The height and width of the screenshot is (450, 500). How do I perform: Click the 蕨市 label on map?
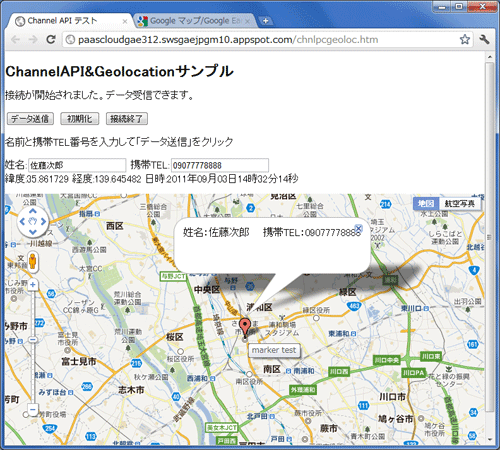click(x=329, y=428)
